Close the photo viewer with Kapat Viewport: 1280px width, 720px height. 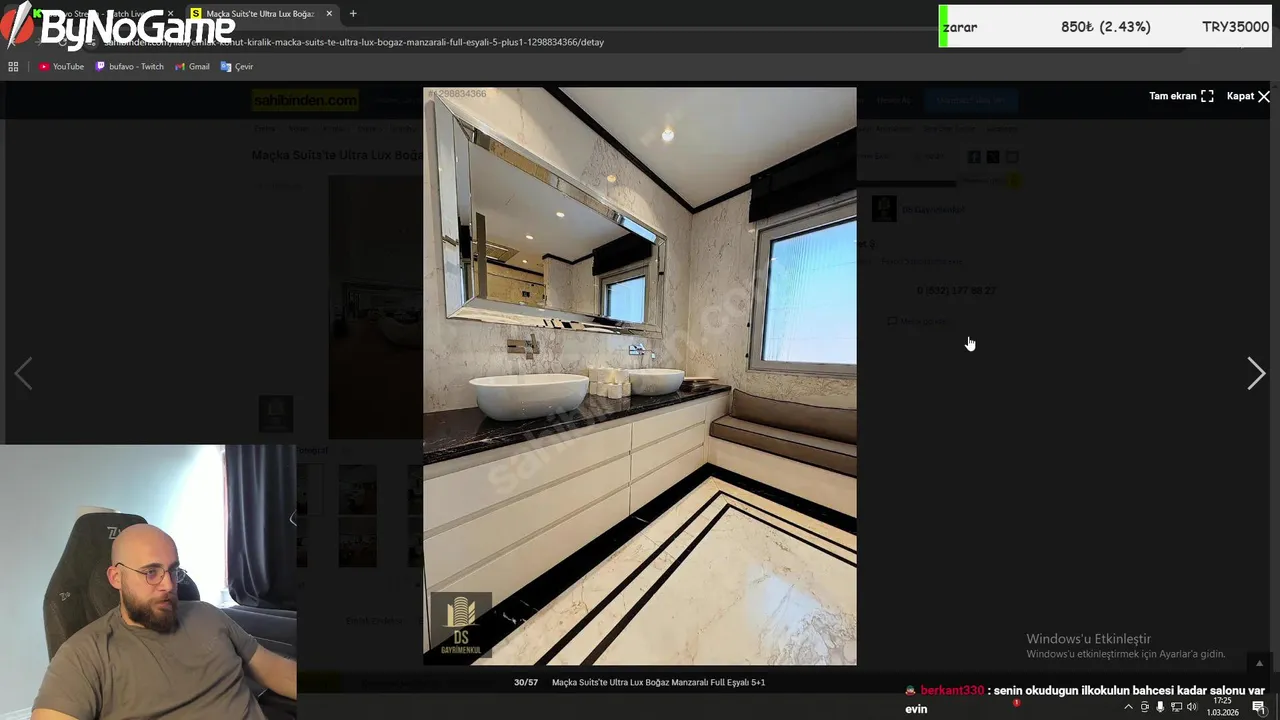click(x=1248, y=96)
